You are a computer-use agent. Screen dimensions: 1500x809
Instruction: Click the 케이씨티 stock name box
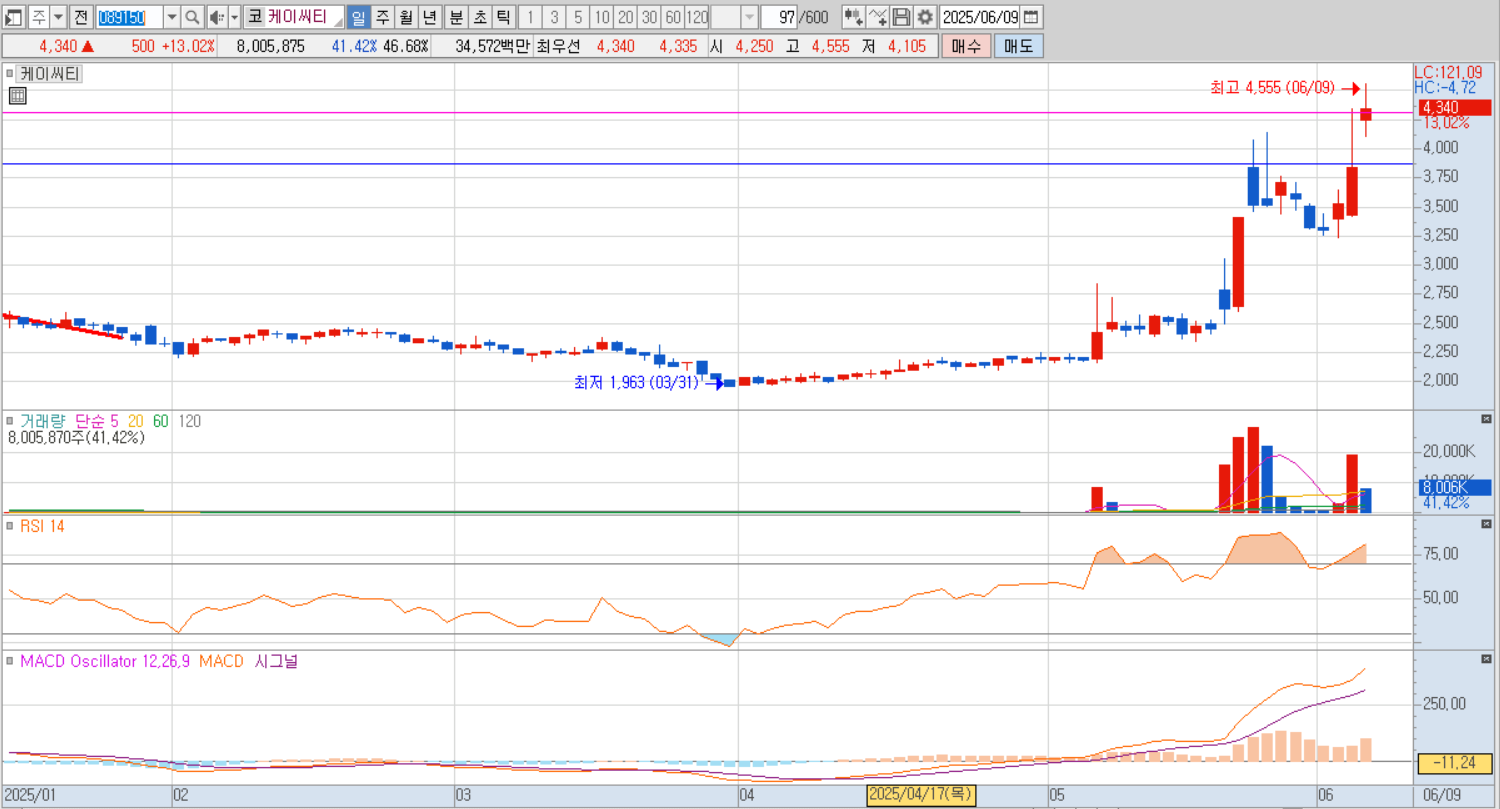(x=304, y=17)
